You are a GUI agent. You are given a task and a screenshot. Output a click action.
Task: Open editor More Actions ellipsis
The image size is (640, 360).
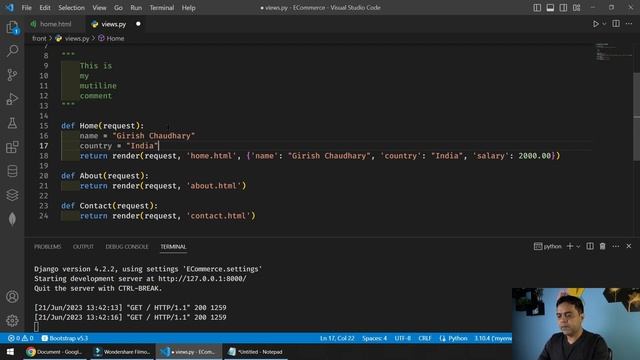point(629,24)
